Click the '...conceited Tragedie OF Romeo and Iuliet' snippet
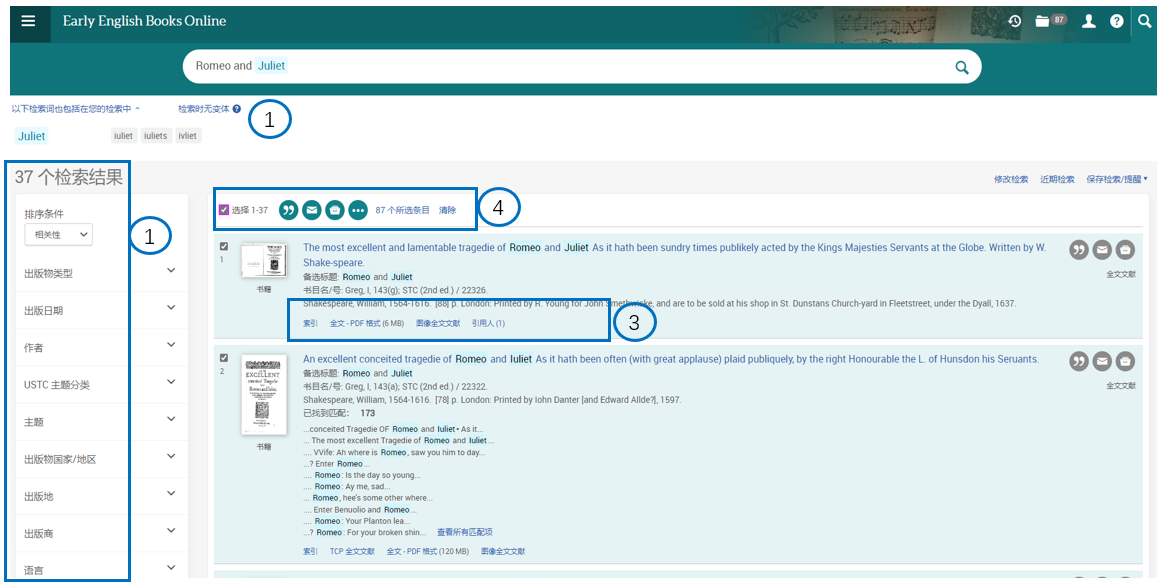The width and height of the screenshot is (1163, 588). click(394, 429)
